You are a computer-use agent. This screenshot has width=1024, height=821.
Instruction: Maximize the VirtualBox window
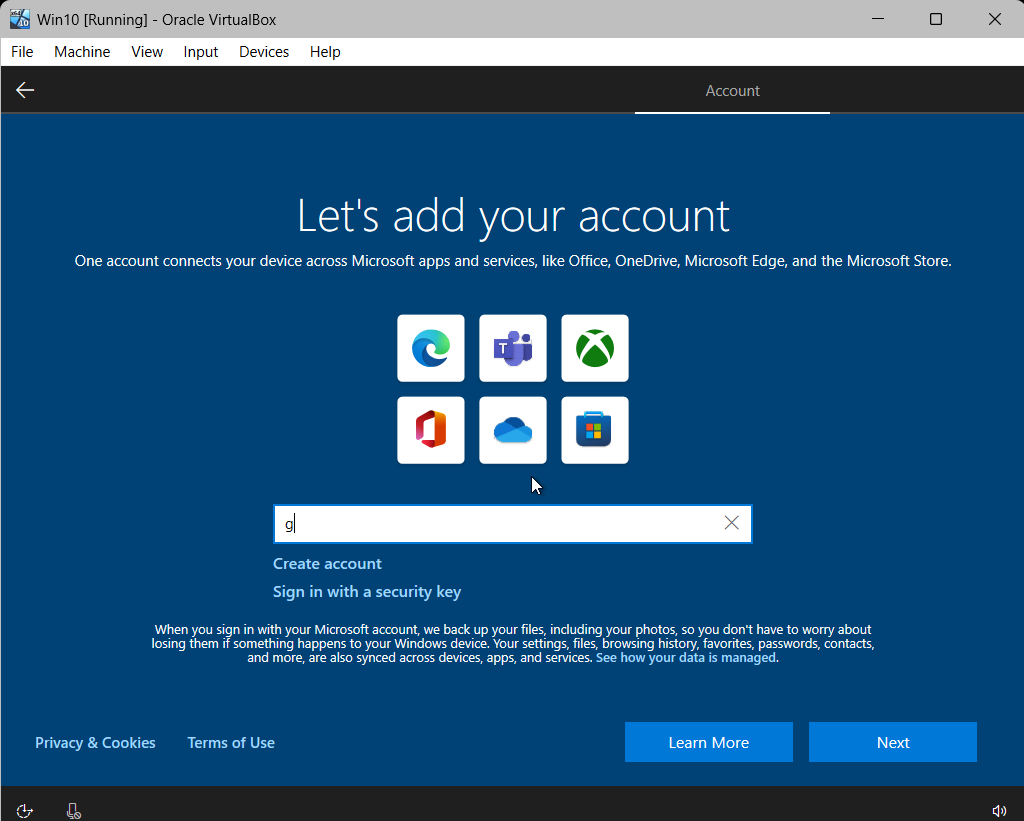coord(936,19)
